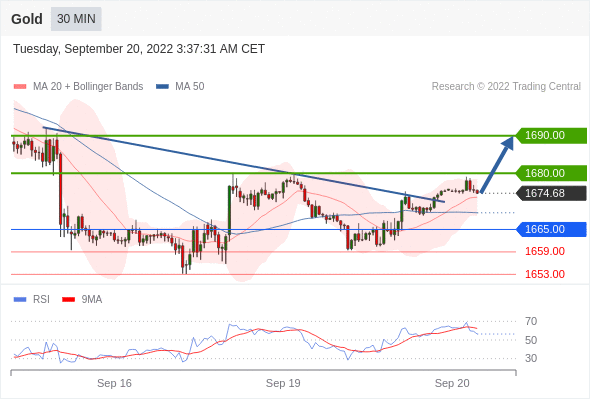Click the 30 MIN timeframe button
The height and width of the screenshot is (400, 590).
76,19
